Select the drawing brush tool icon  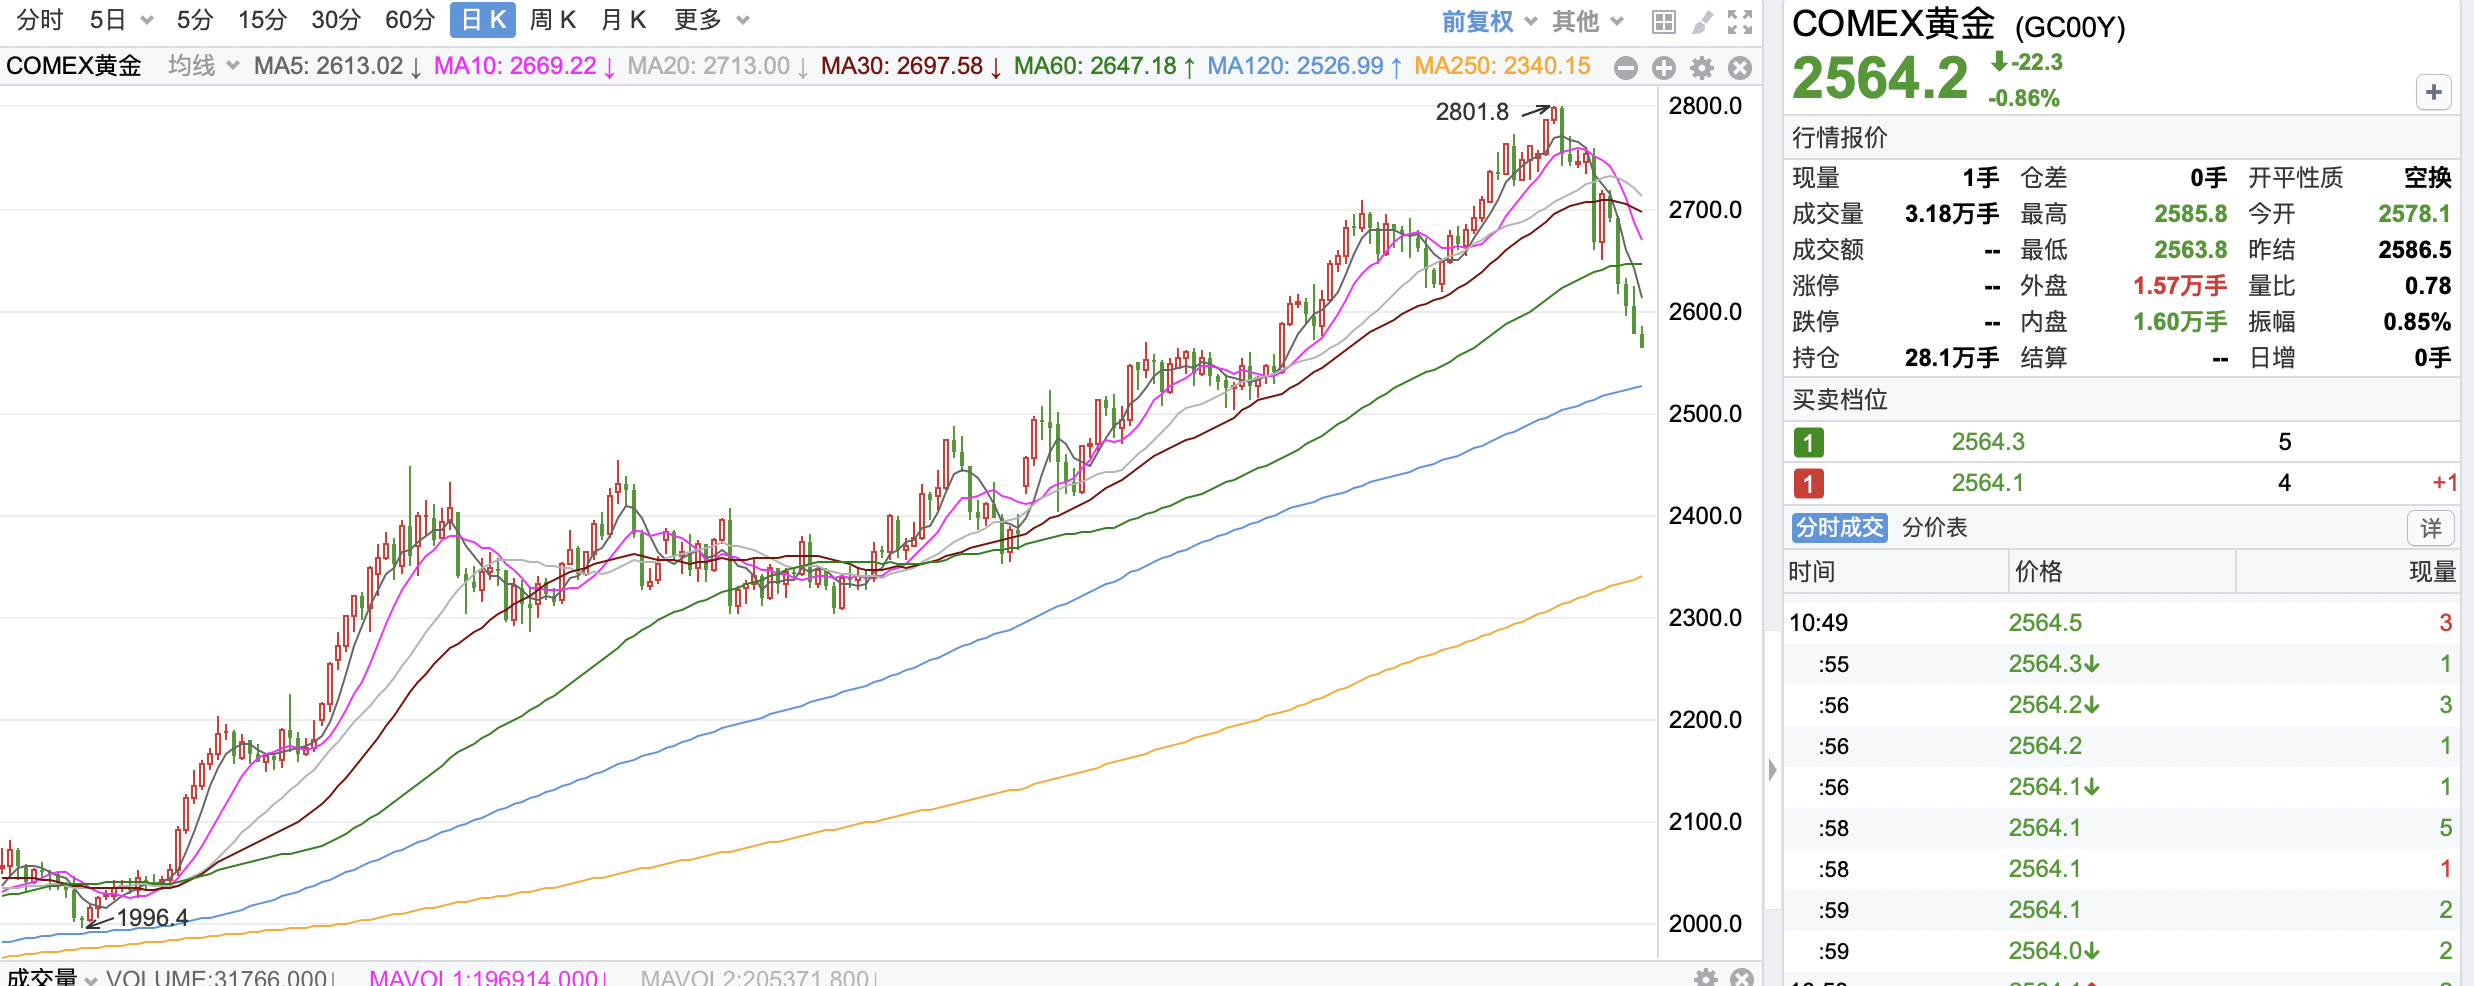coord(1702,21)
